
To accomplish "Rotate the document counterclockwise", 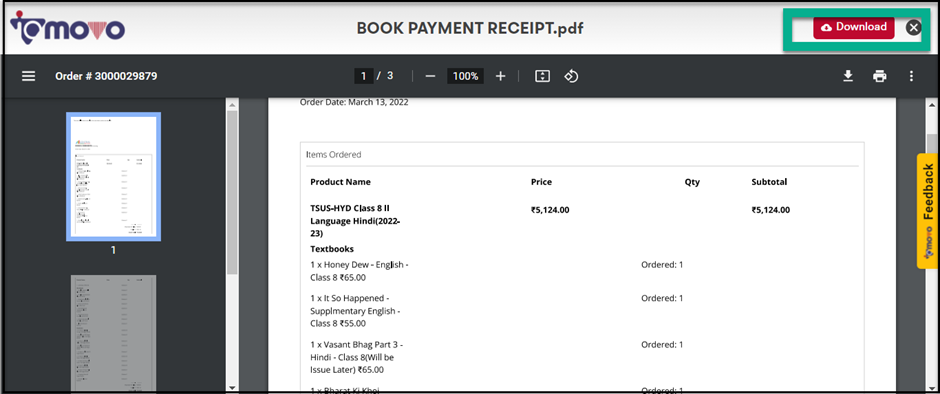I will pyautogui.click(x=571, y=76).
